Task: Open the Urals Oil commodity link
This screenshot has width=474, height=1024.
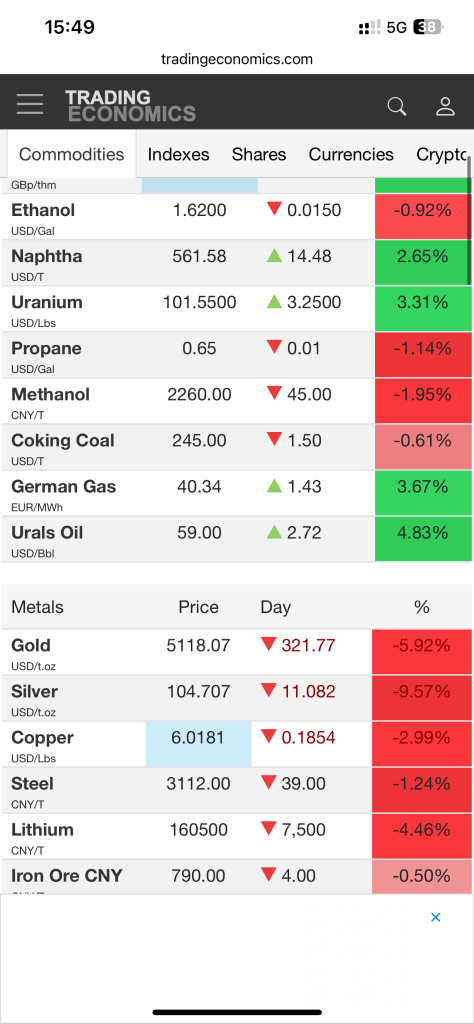Action: (x=47, y=533)
